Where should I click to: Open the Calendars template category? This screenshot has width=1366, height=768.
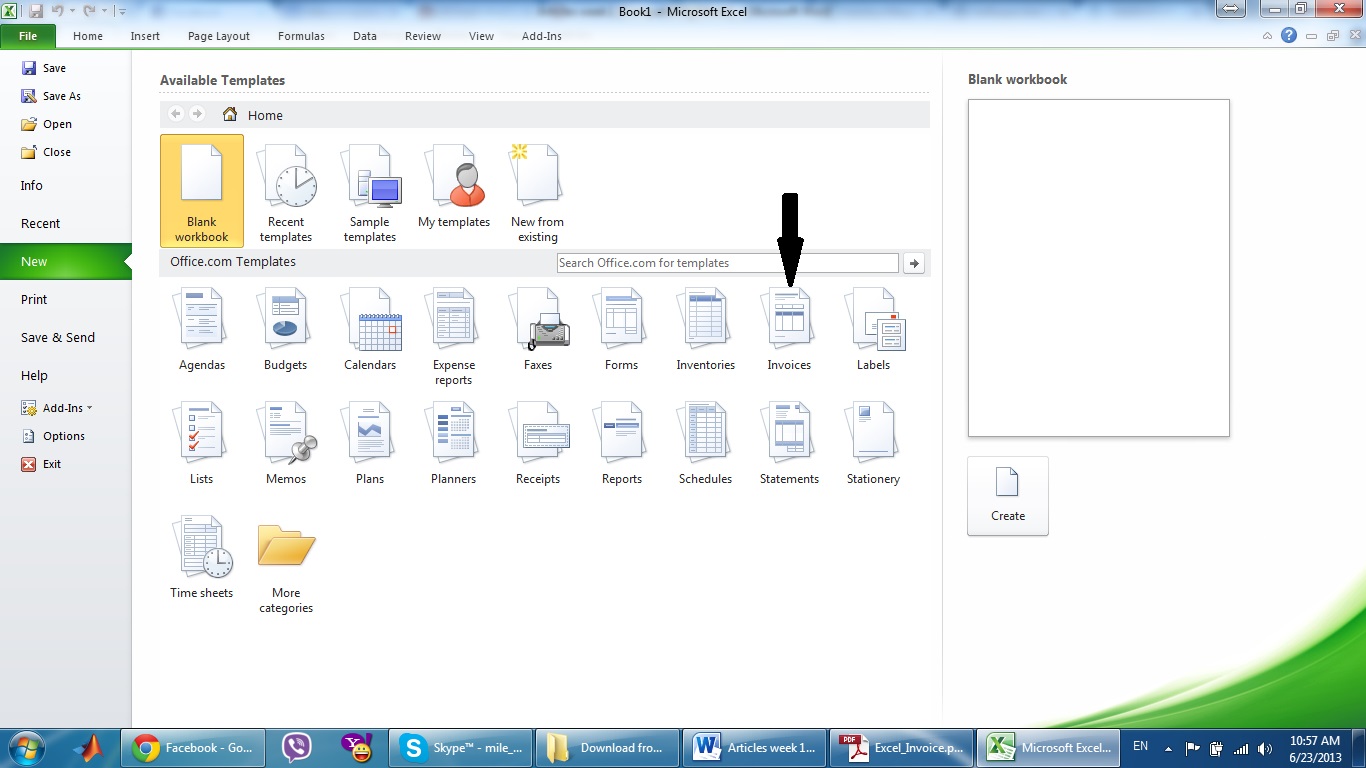(x=370, y=331)
